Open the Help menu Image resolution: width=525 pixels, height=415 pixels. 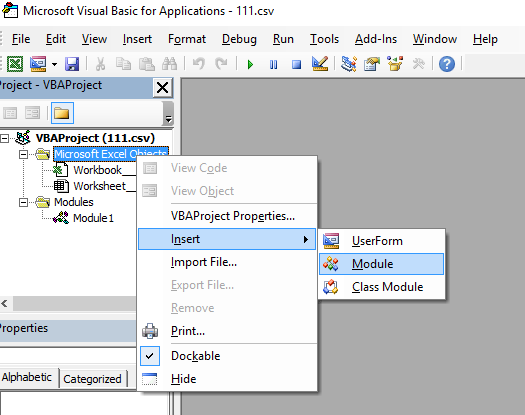pos(485,39)
